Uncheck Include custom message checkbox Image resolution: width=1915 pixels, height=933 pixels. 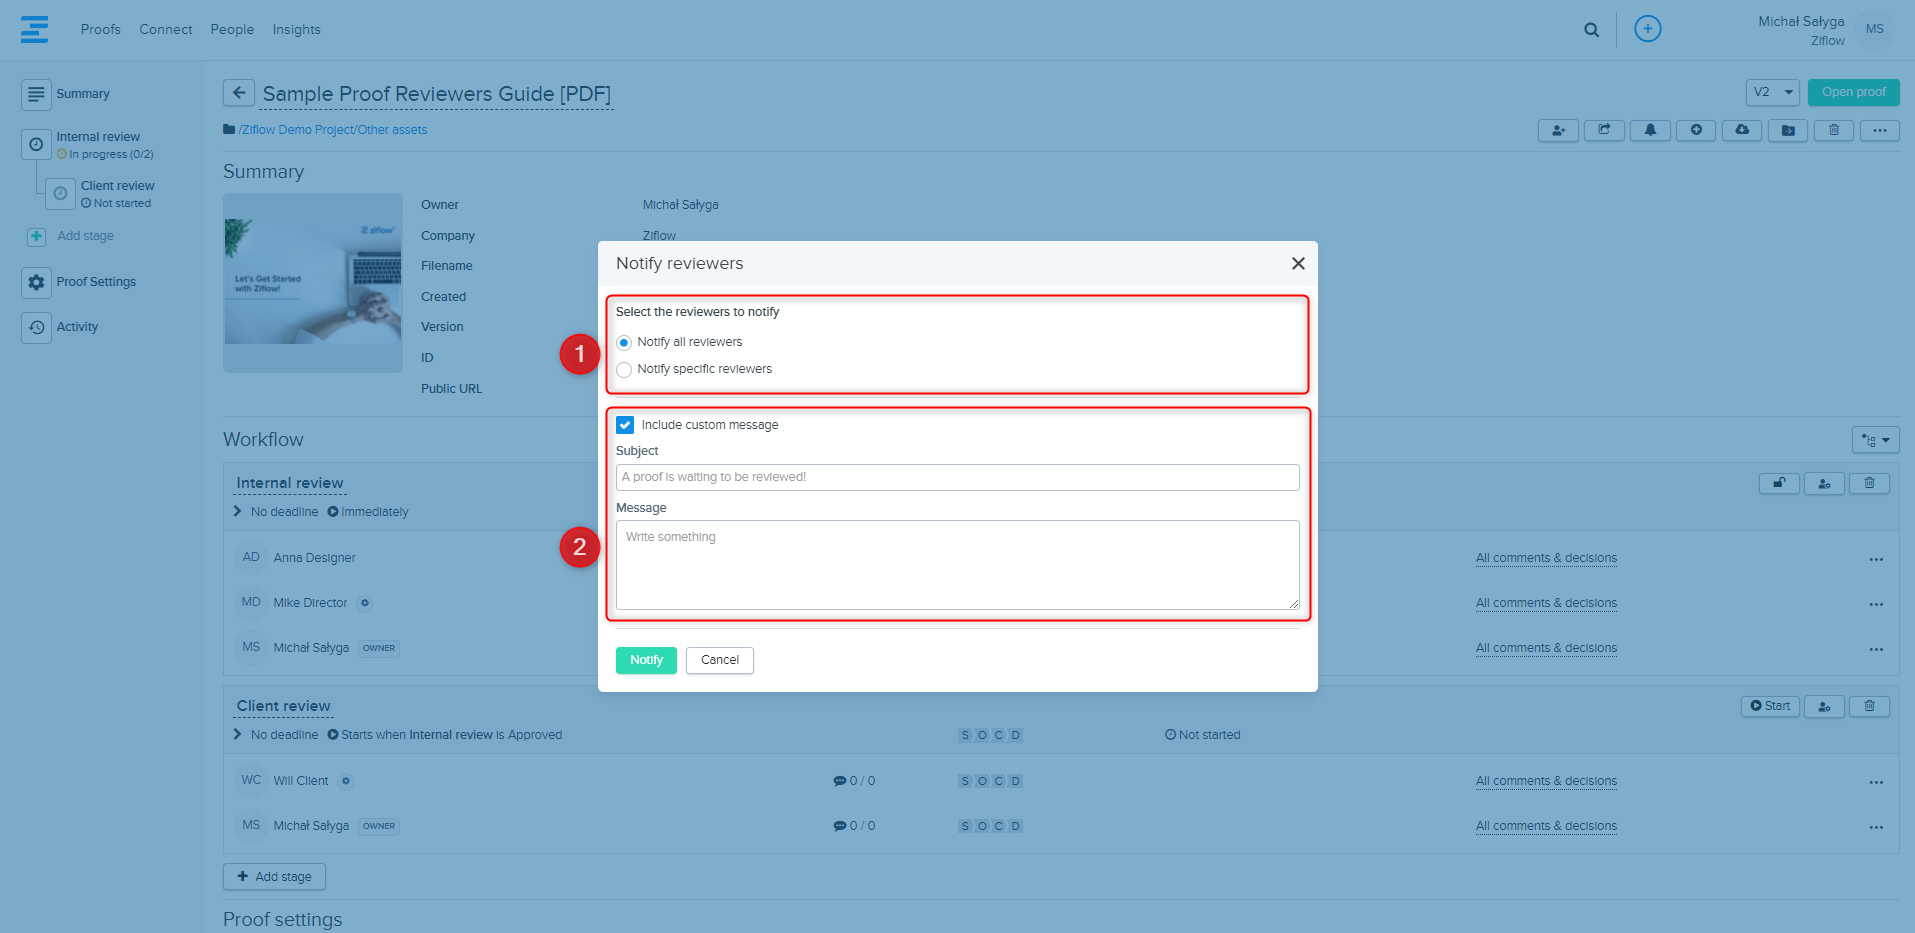(x=625, y=425)
